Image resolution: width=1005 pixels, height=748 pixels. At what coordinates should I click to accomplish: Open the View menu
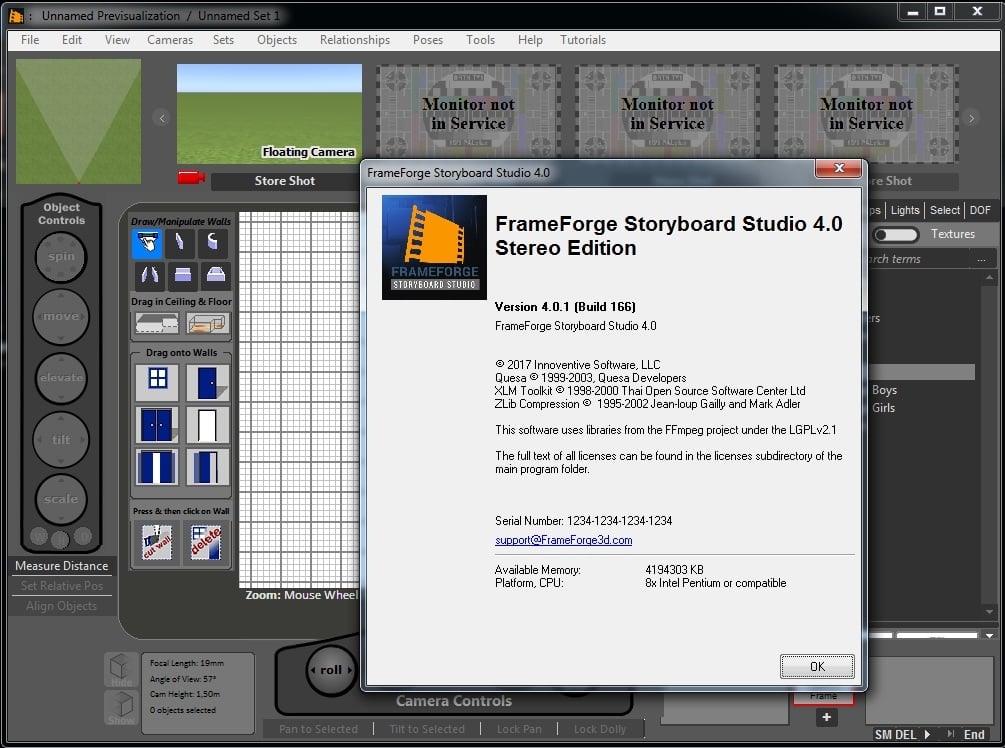click(117, 40)
